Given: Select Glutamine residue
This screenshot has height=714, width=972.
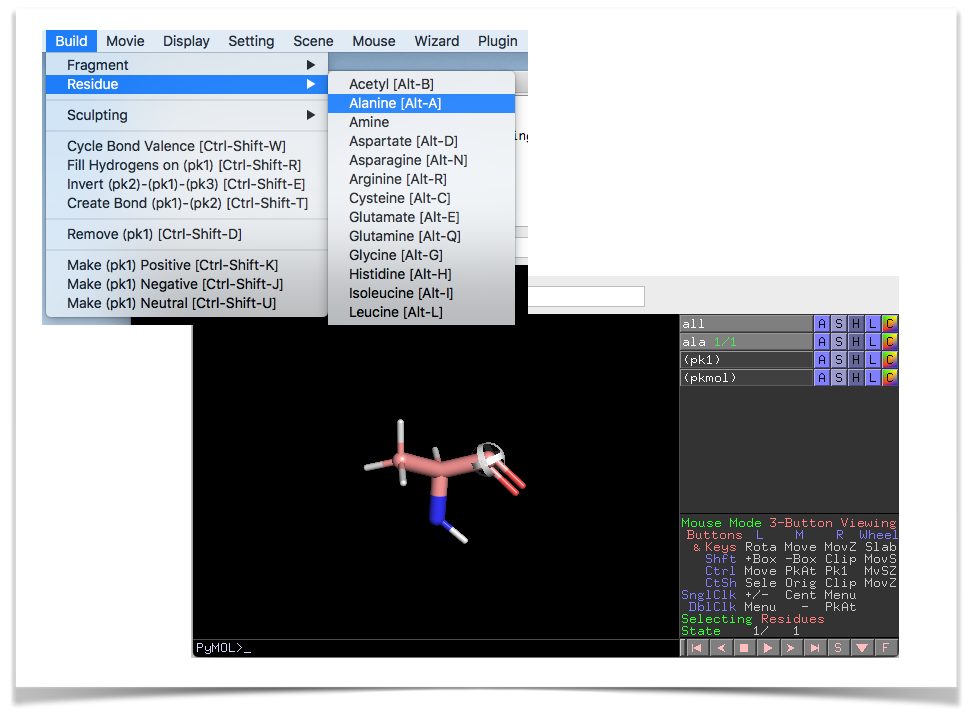Looking at the screenshot, I should (422, 236).
